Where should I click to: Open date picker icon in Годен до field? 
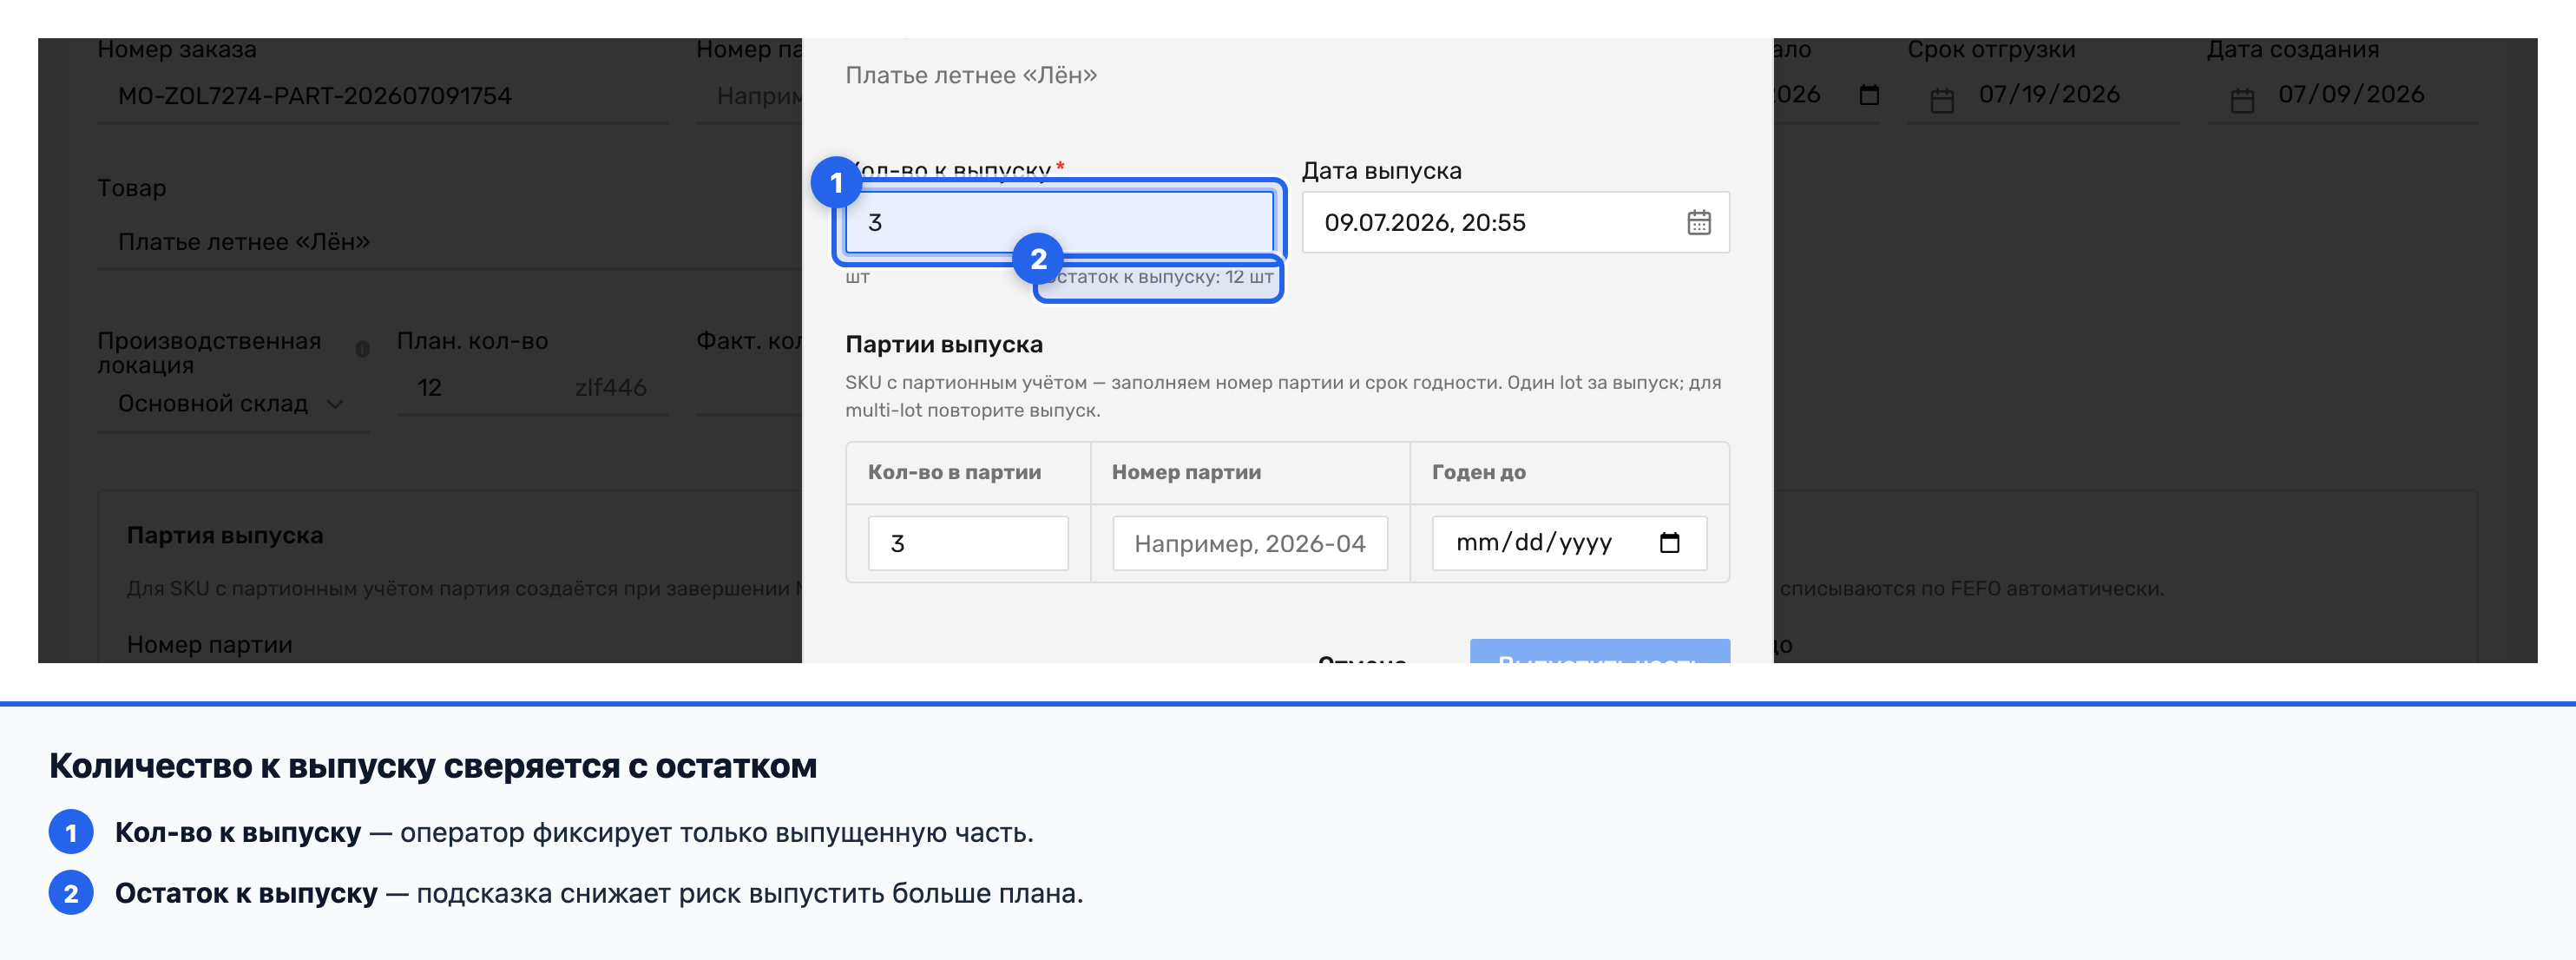pyautogui.click(x=1669, y=543)
